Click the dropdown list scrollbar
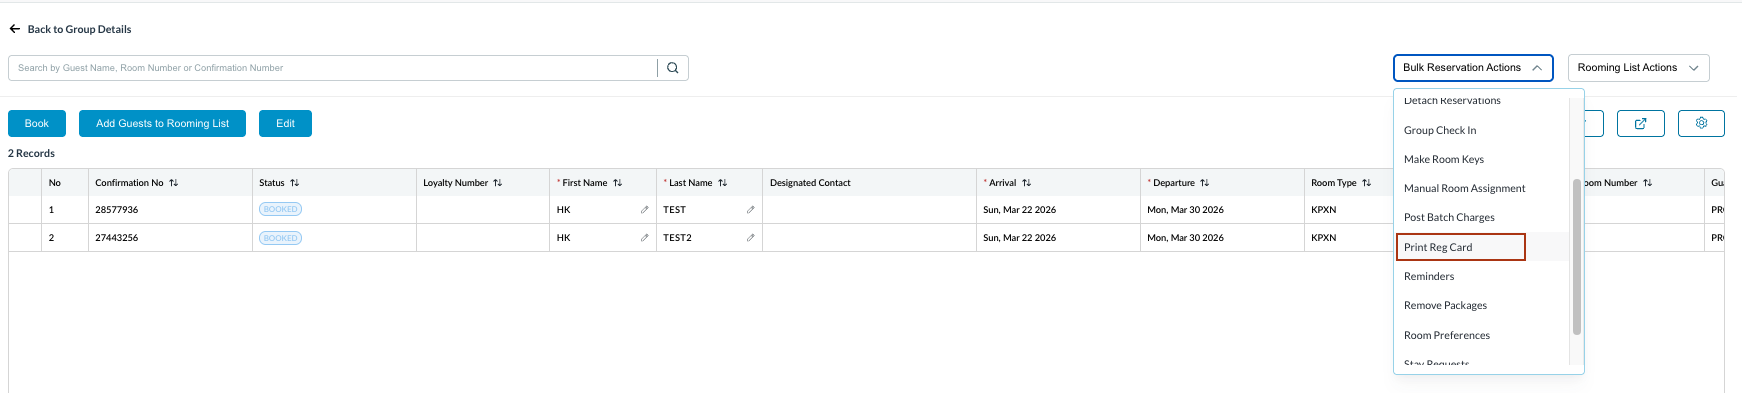Viewport: 1742px width, 393px height. coord(1577,257)
